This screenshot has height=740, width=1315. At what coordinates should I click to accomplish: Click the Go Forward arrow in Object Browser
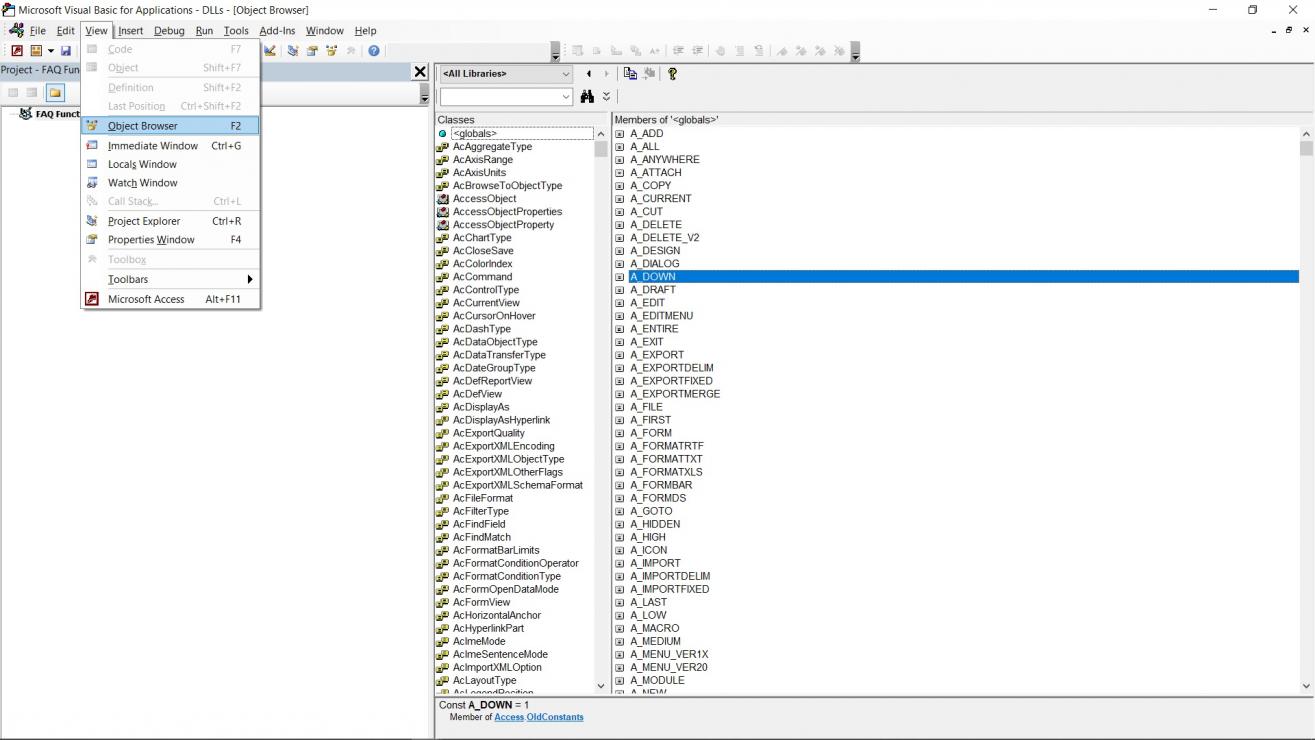point(606,73)
